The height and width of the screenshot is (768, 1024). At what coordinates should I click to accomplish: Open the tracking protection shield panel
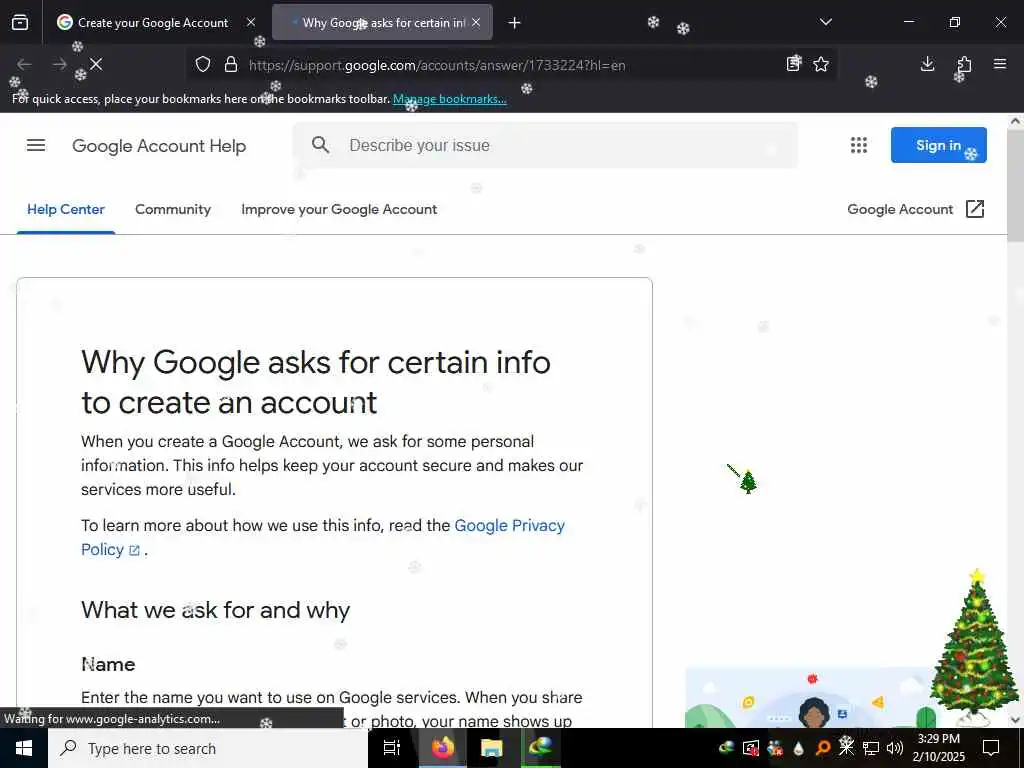[203, 65]
